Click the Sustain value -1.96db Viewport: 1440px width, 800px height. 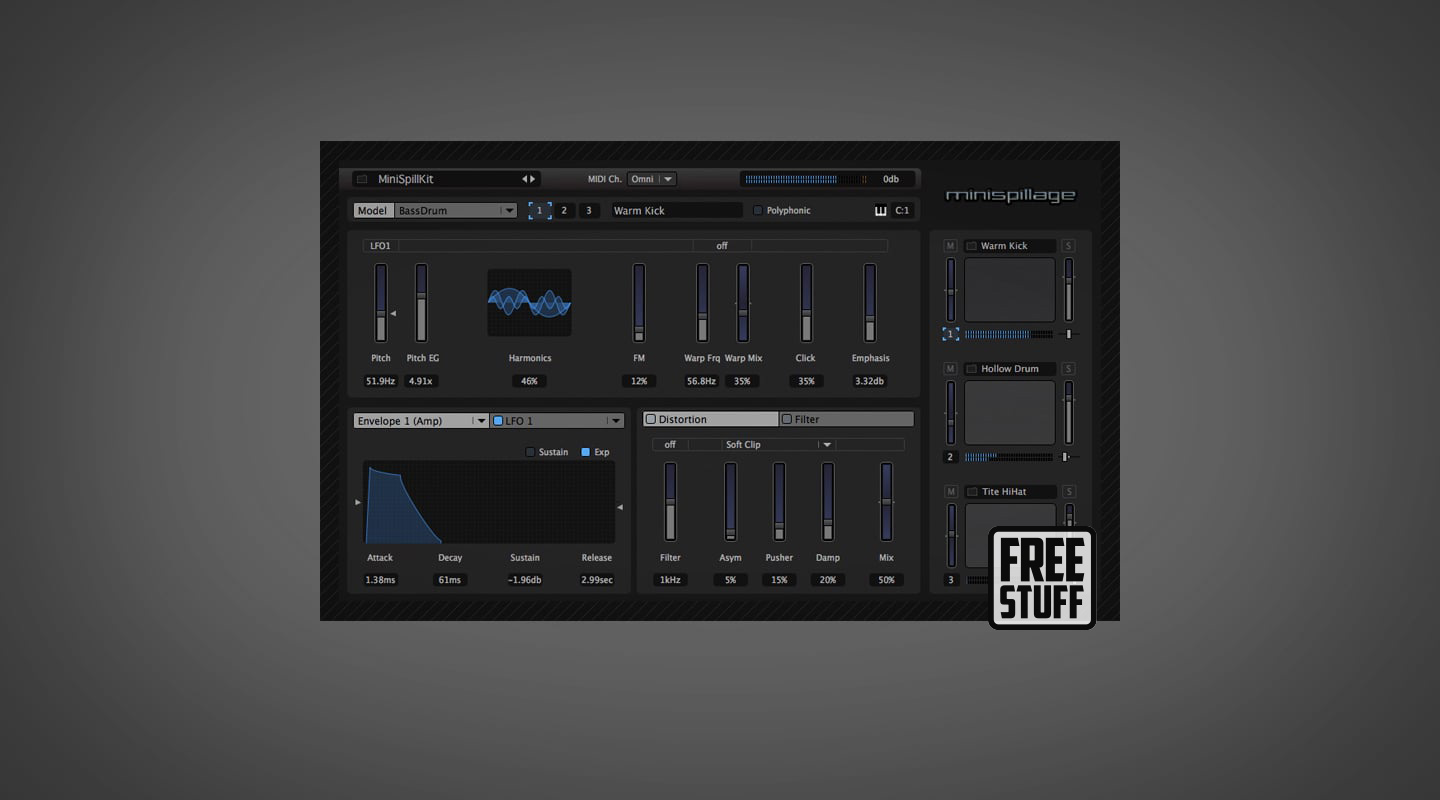pyautogui.click(x=525, y=580)
